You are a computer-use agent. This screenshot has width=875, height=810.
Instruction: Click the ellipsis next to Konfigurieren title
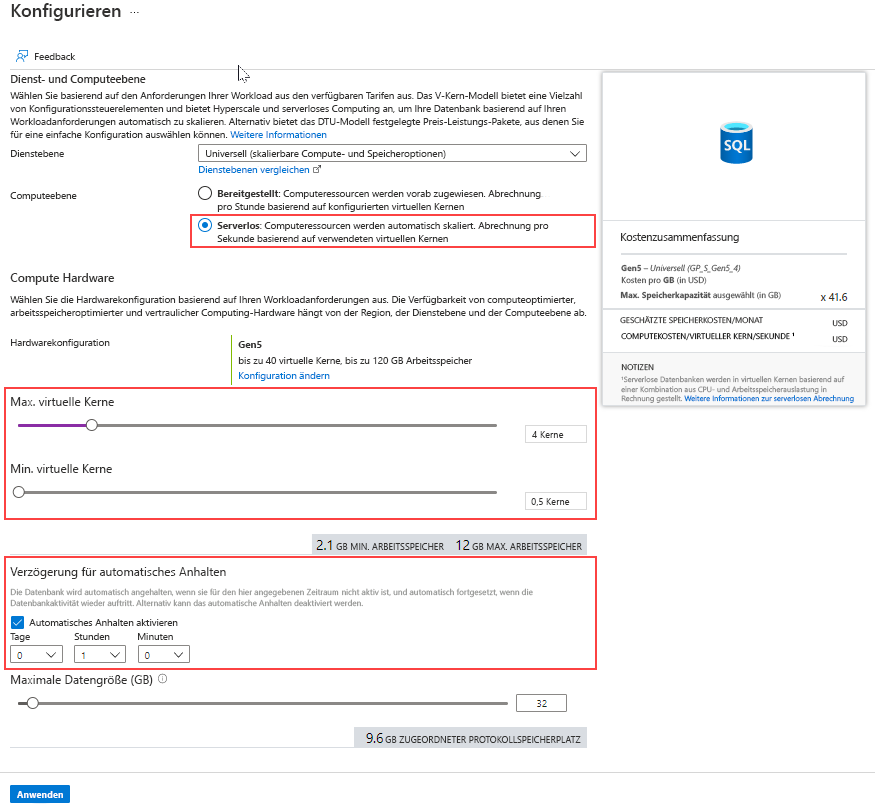click(x=134, y=12)
